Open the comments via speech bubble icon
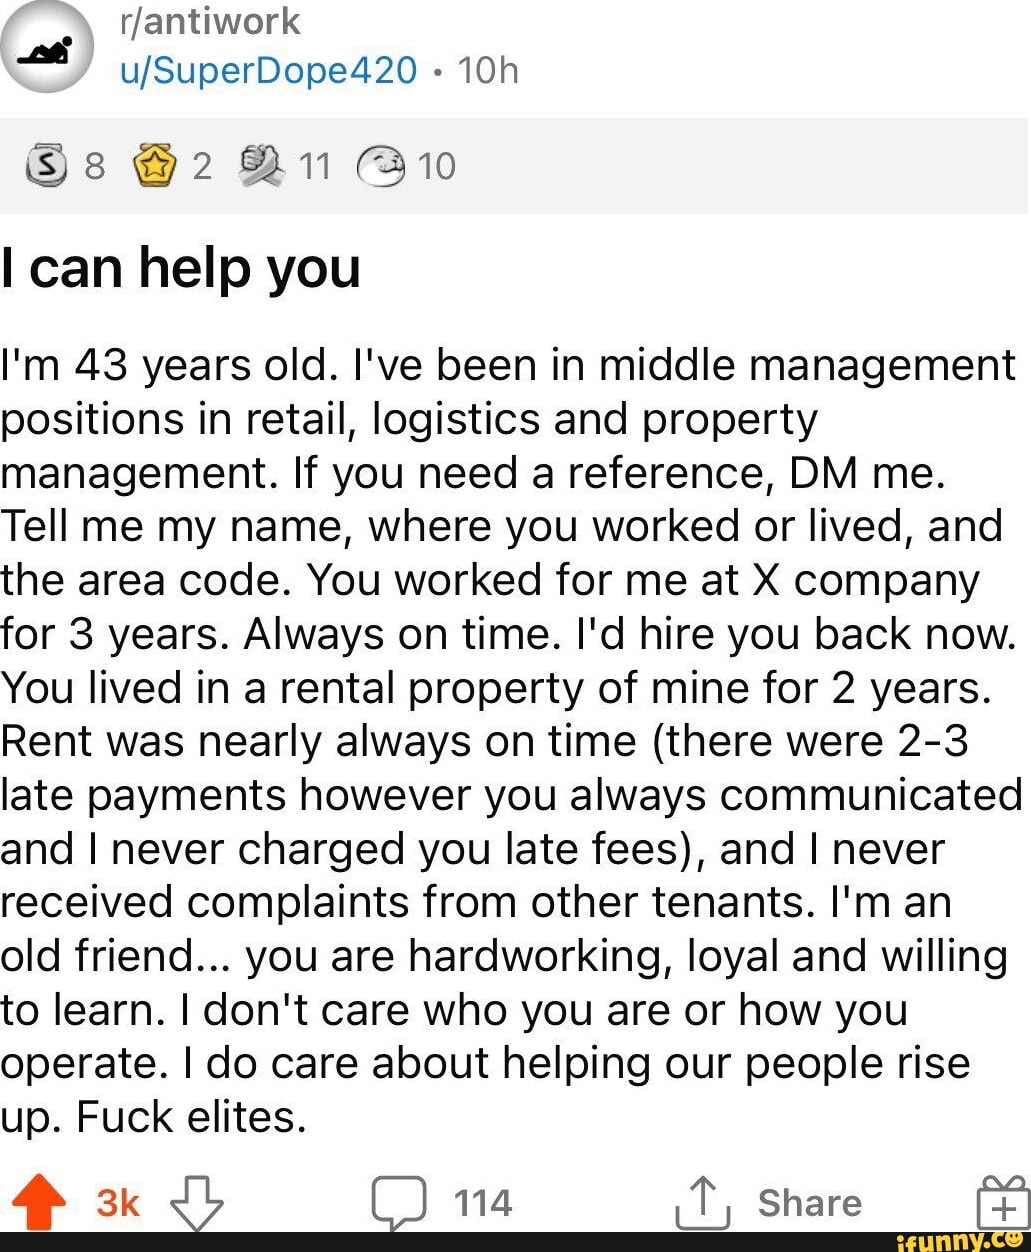Screen dimensions: 1031x1252 [398, 1202]
